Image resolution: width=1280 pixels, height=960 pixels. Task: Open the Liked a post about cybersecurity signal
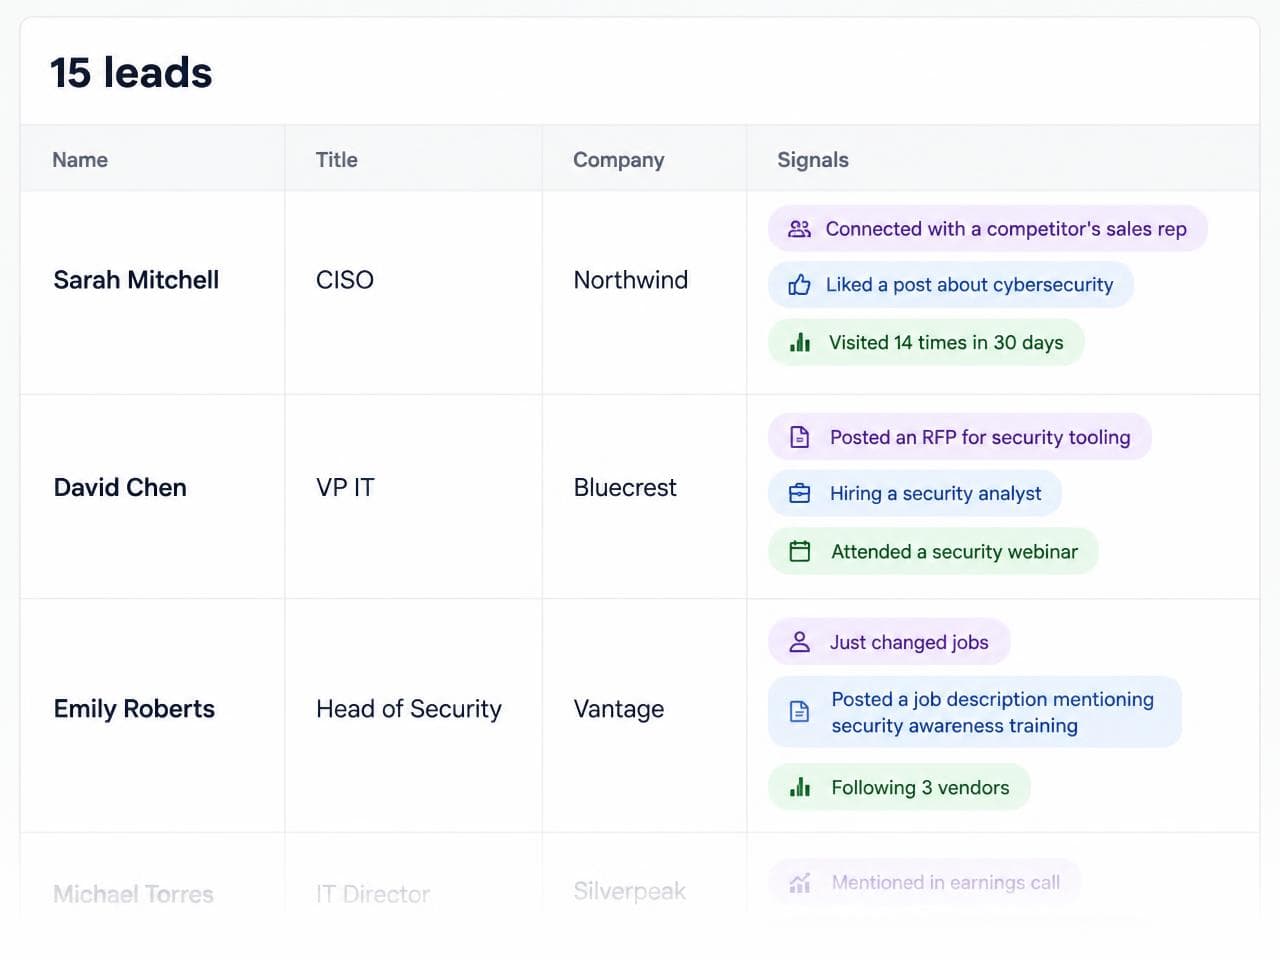pos(950,285)
